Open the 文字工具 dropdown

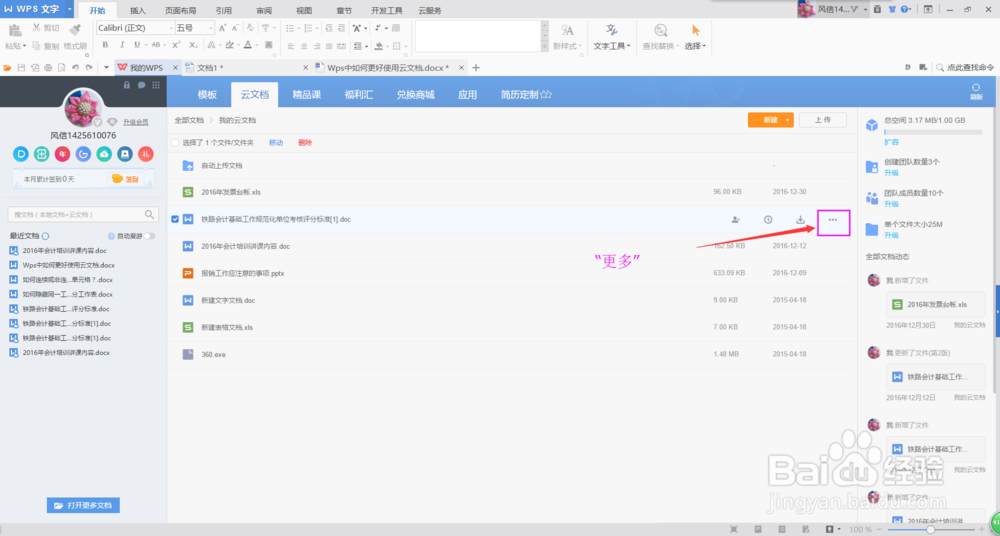(612, 46)
